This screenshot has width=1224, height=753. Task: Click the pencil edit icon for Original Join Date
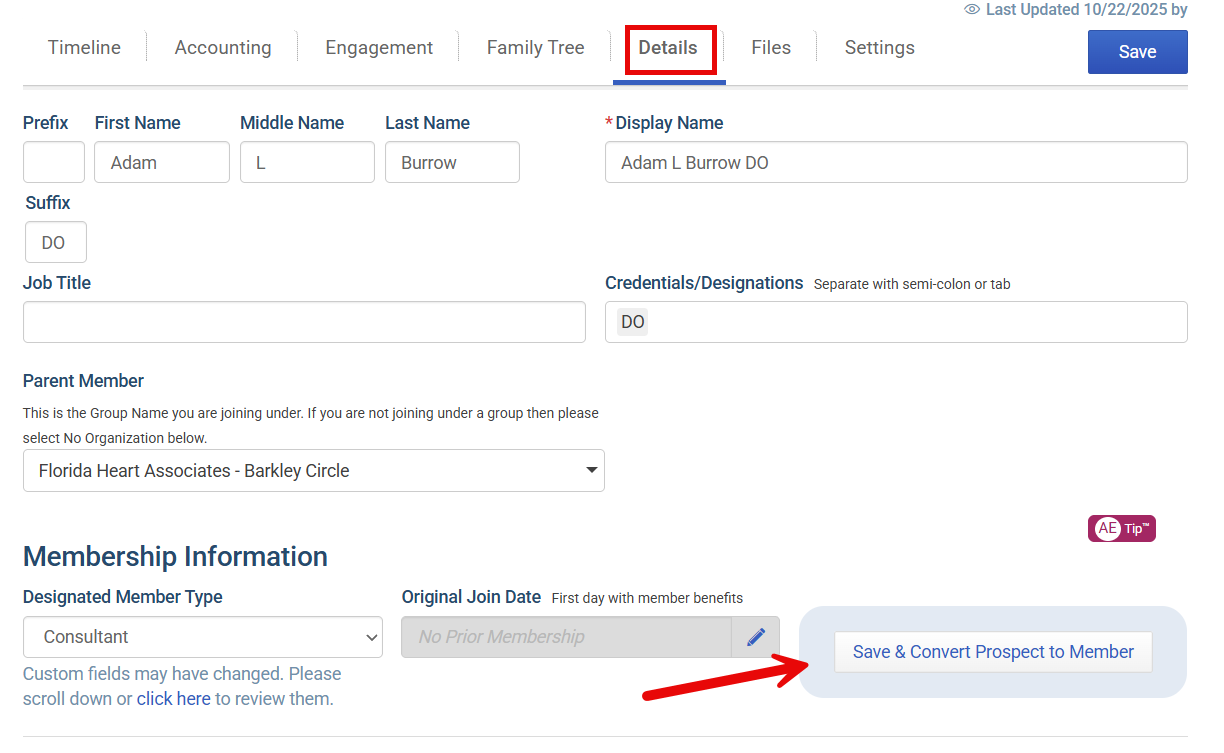(x=756, y=637)
